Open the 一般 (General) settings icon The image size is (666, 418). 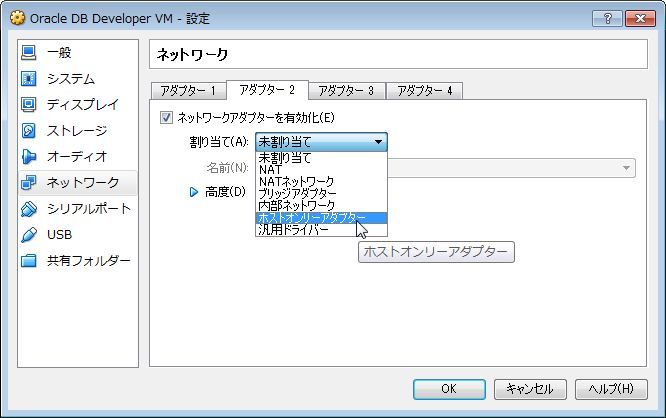[x=28, y=53]
